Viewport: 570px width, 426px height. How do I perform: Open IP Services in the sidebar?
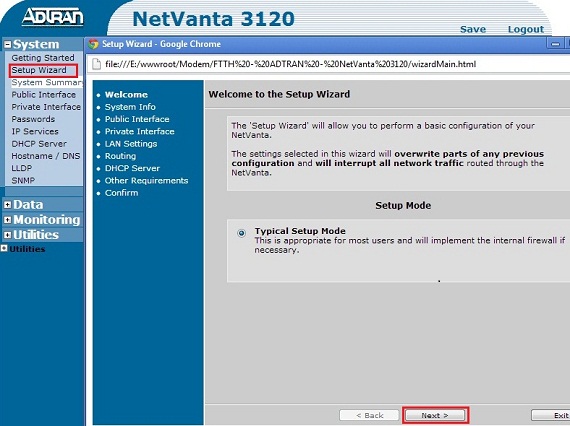(x=35, y=132)
